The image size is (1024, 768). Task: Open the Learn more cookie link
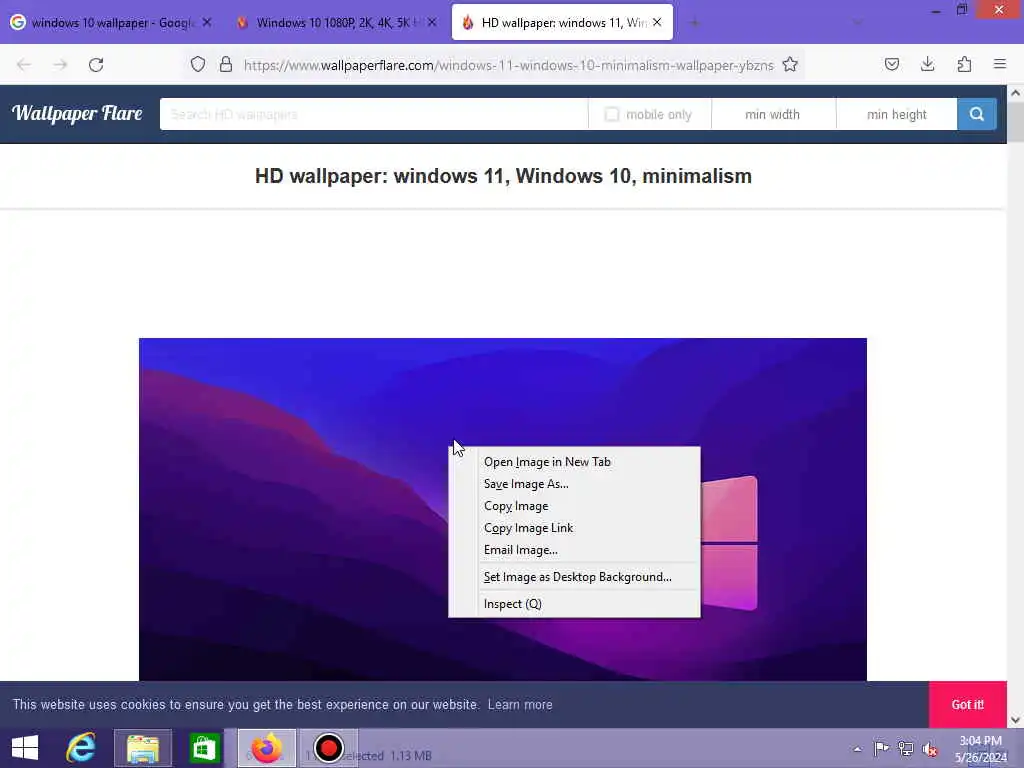(x=520, y=705)
